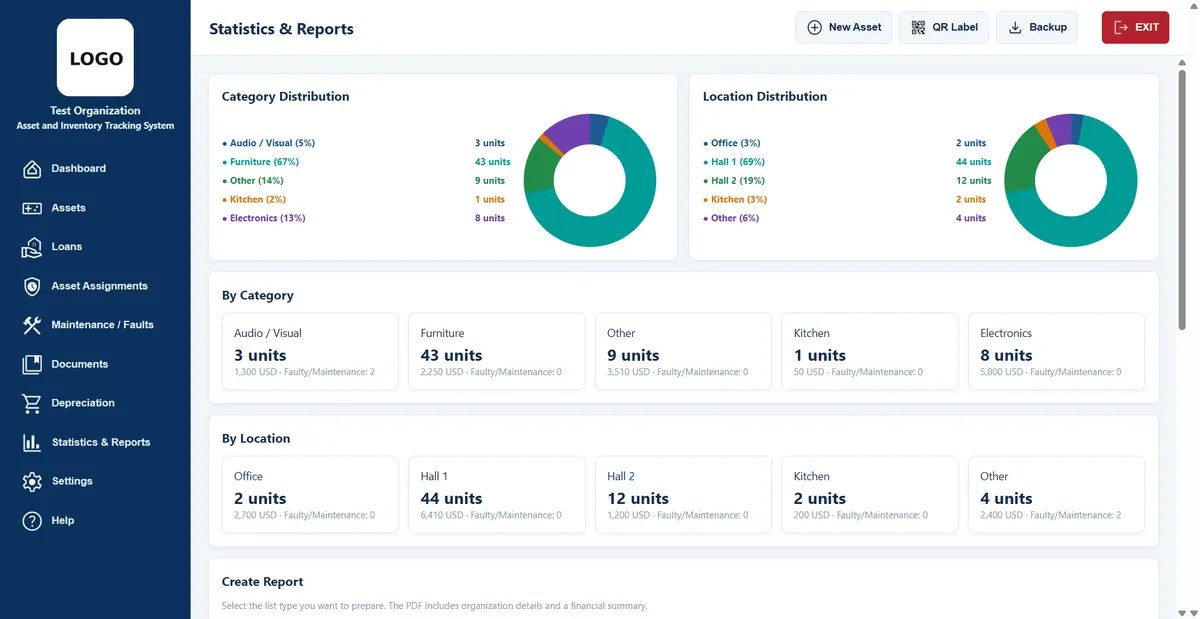Click the Other (14%) legend entry
The image size is (1200, 619).
point(253,181)
